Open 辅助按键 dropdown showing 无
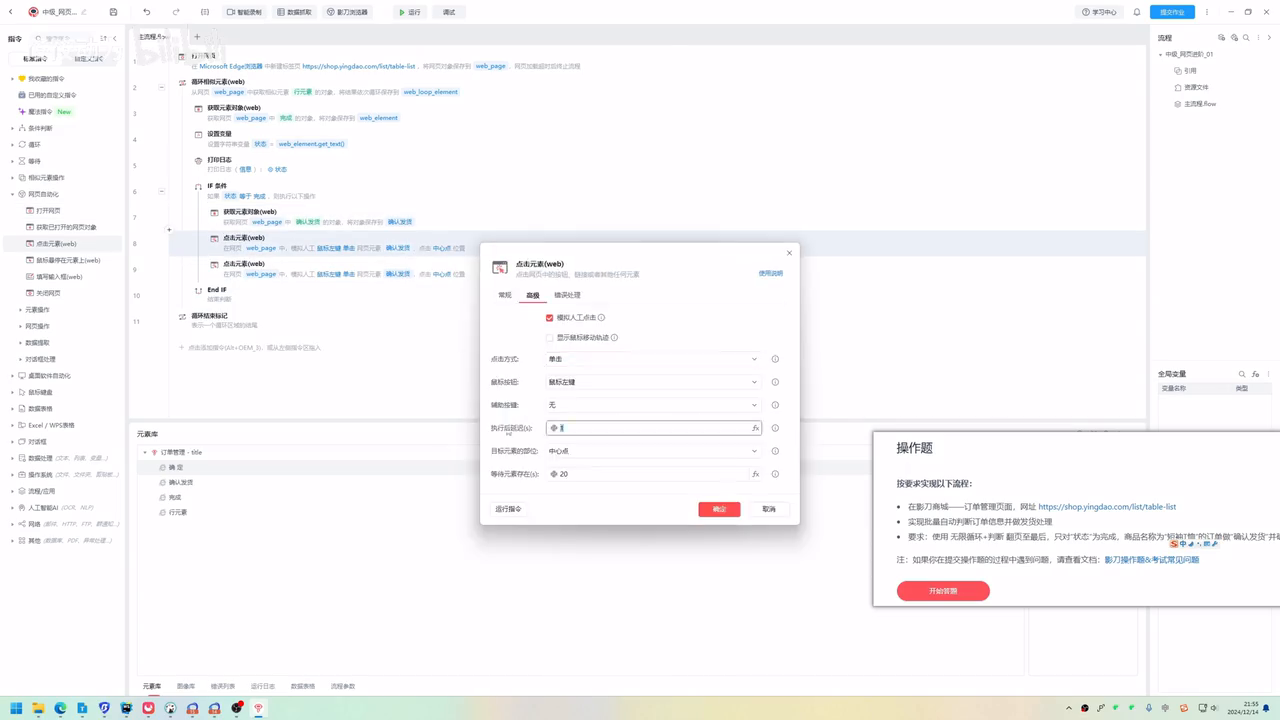The image size is (1280, 720). click(x=653, y=405)
